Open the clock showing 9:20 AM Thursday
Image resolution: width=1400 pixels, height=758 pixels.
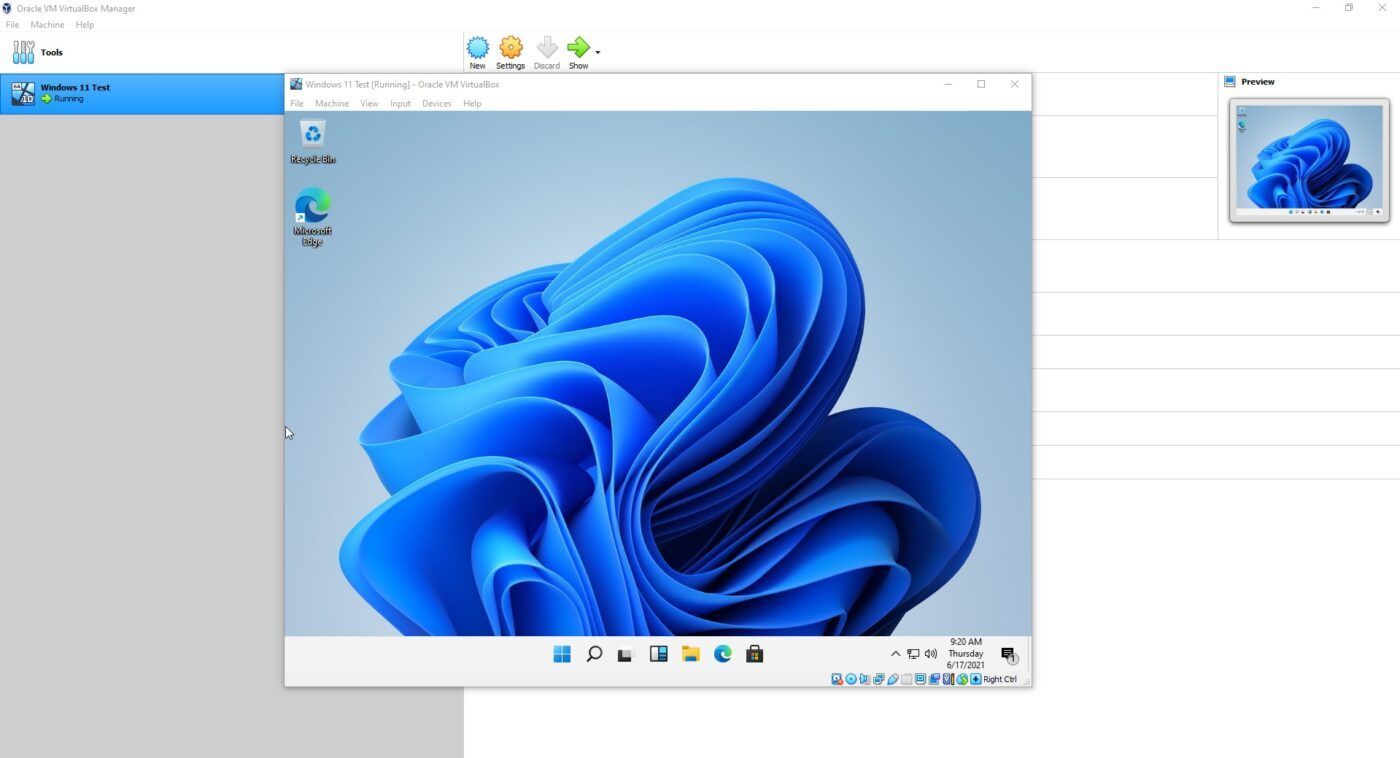(966, 654)
